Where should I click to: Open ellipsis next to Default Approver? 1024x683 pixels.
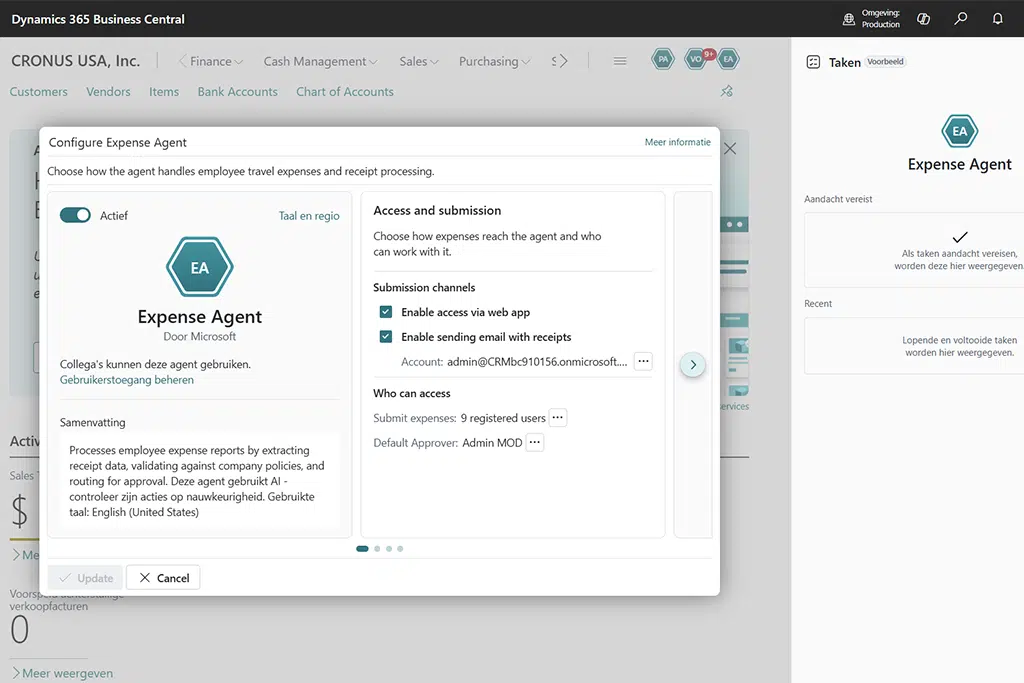pos(535,442)
